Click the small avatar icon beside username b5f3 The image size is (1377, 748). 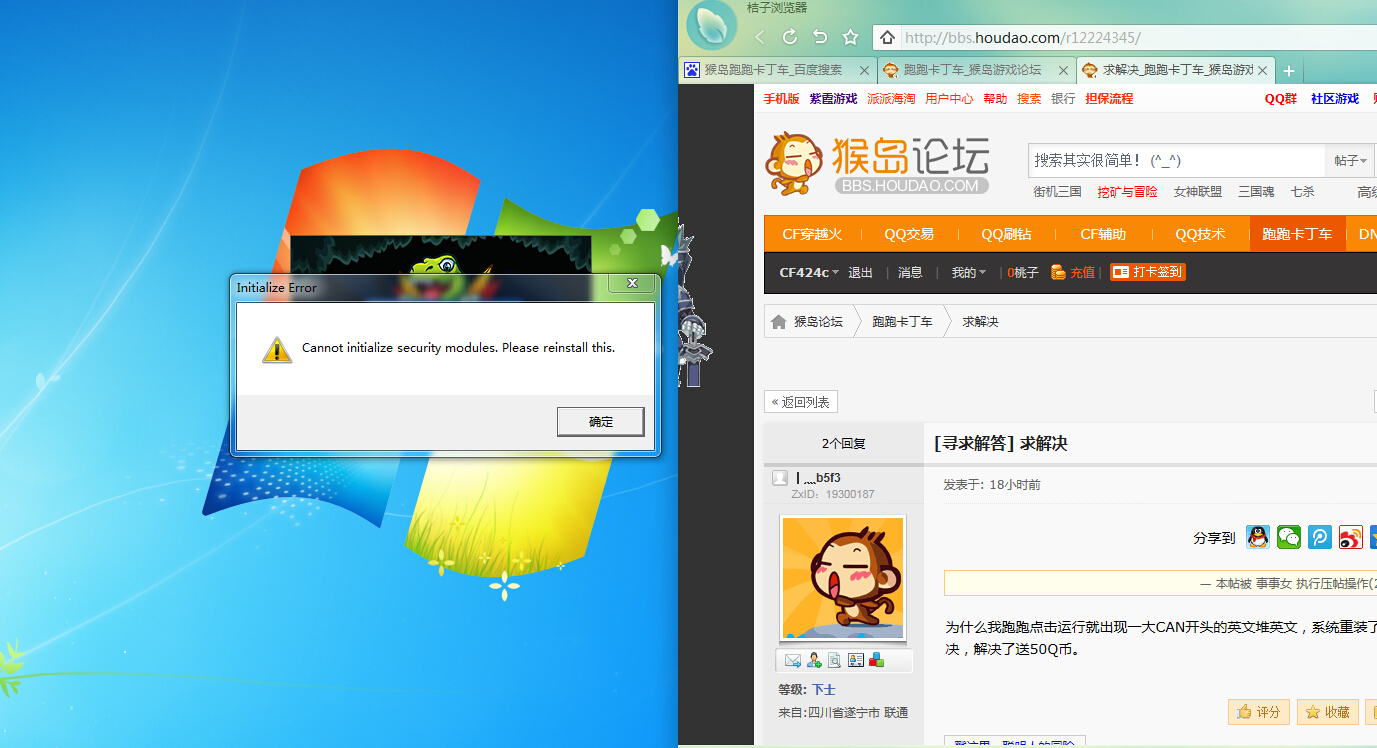pyautogui.click(x=780, y=479)
